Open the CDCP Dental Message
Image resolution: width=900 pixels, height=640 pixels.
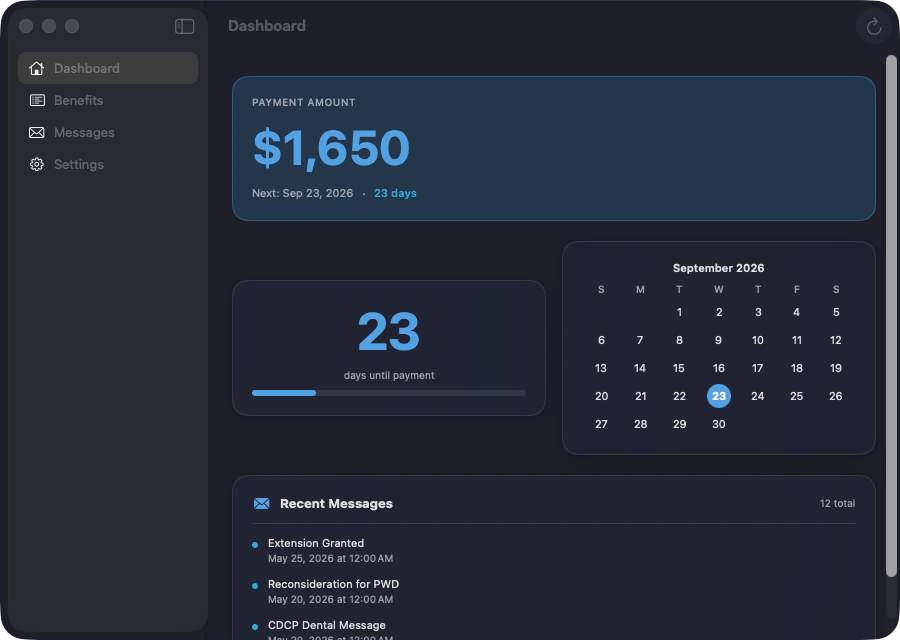click(554, 629)
